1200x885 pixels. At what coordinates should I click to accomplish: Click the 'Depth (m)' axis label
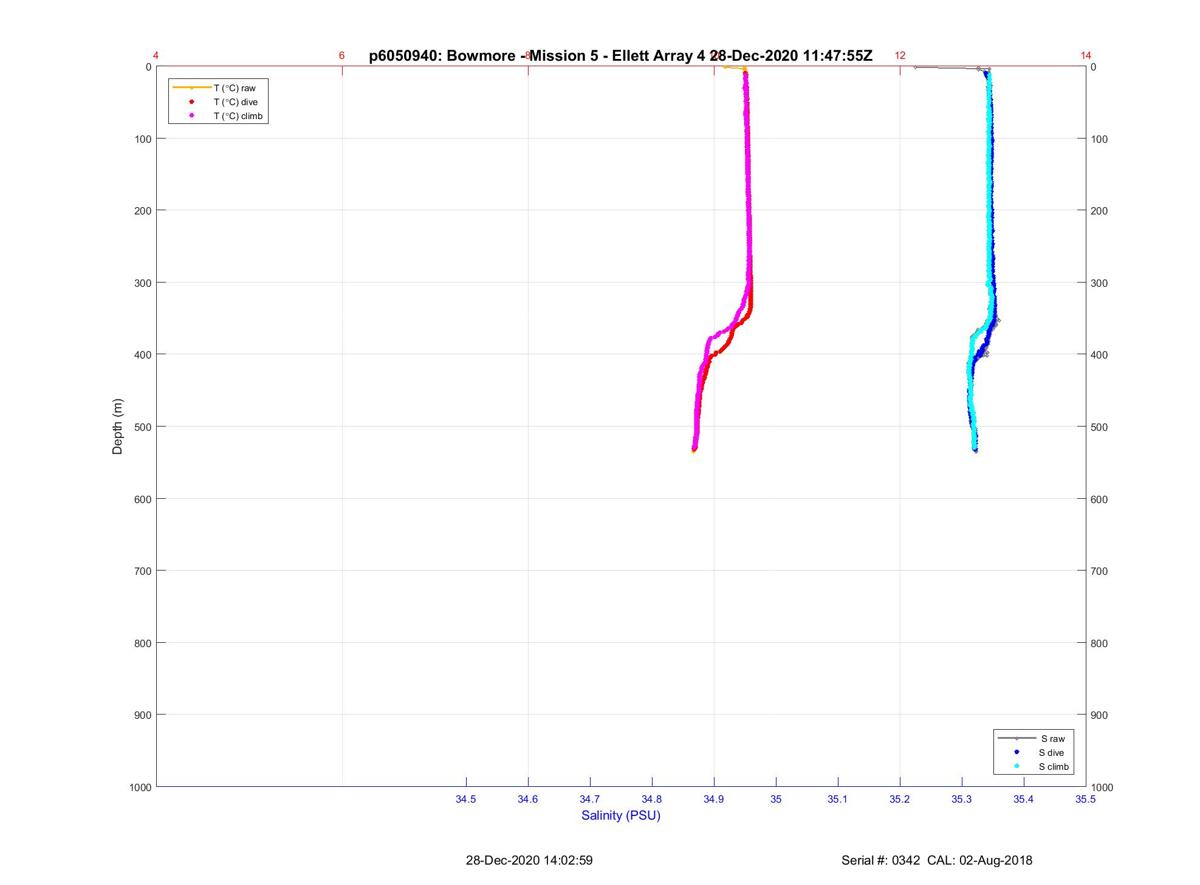[x=117, y=427]
